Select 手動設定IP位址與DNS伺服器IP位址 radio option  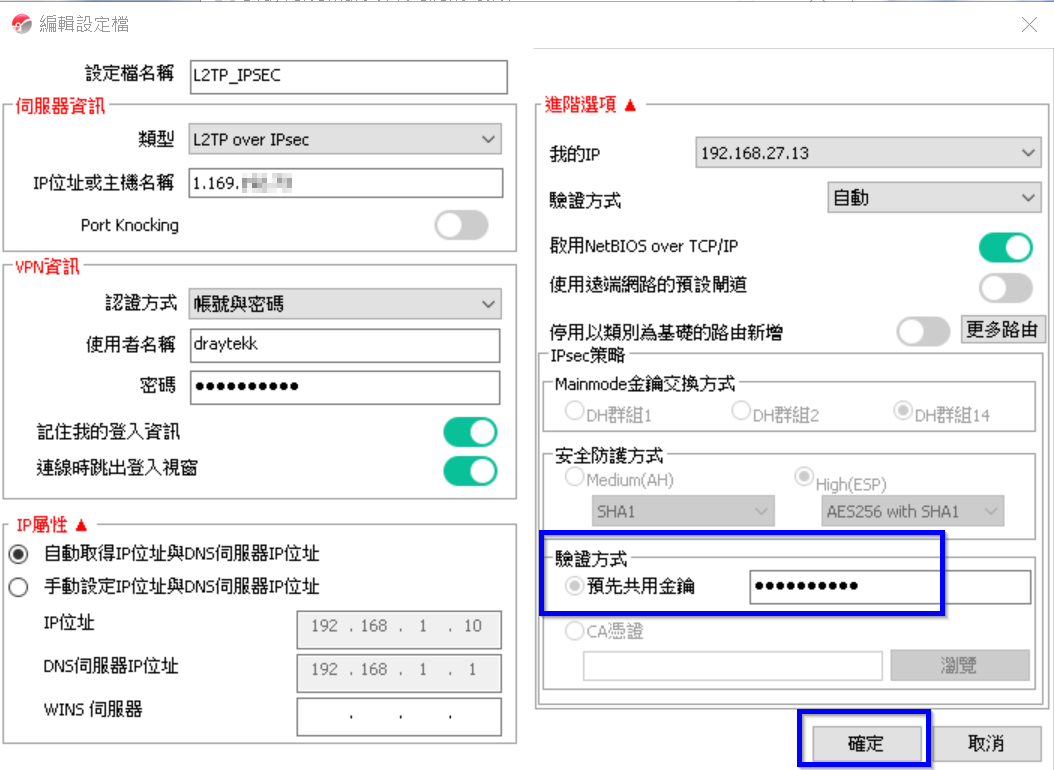click(x=18, y=587)
